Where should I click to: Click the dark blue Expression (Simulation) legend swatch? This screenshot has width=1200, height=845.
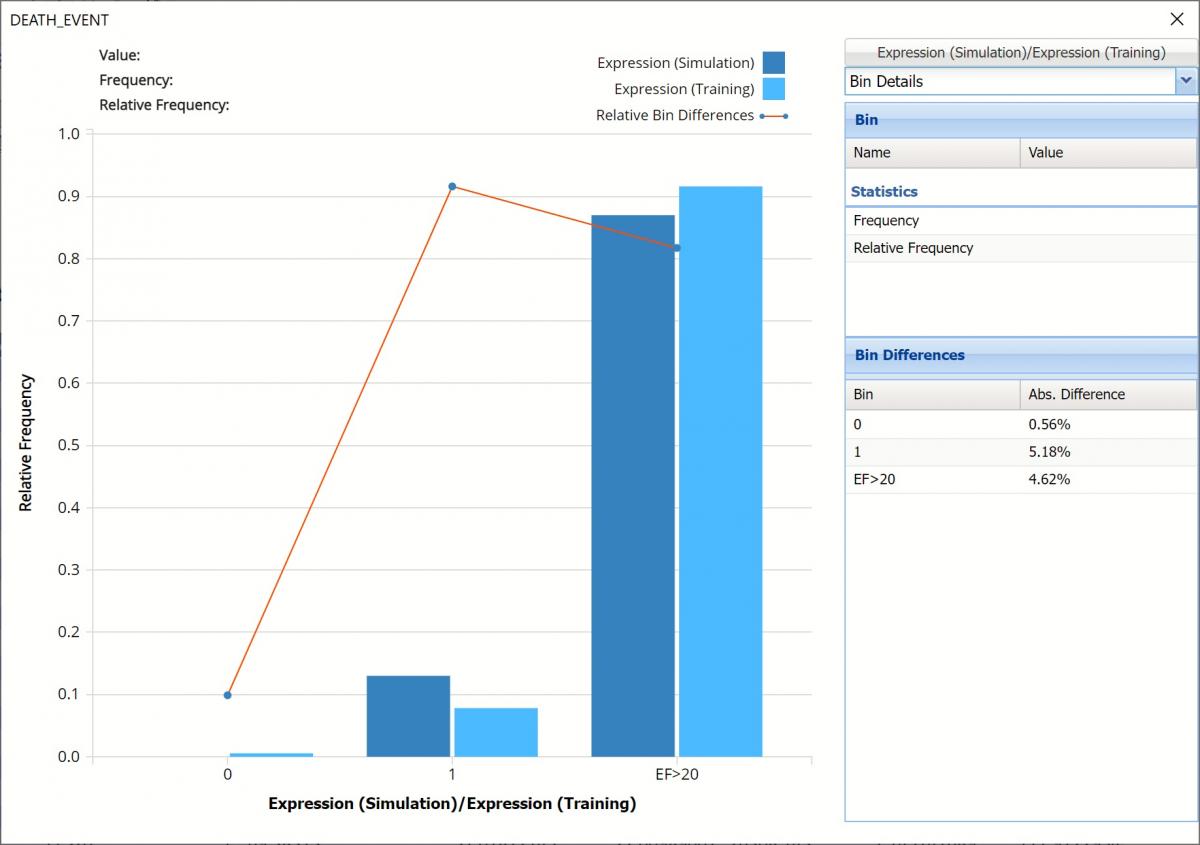point(773,63)
